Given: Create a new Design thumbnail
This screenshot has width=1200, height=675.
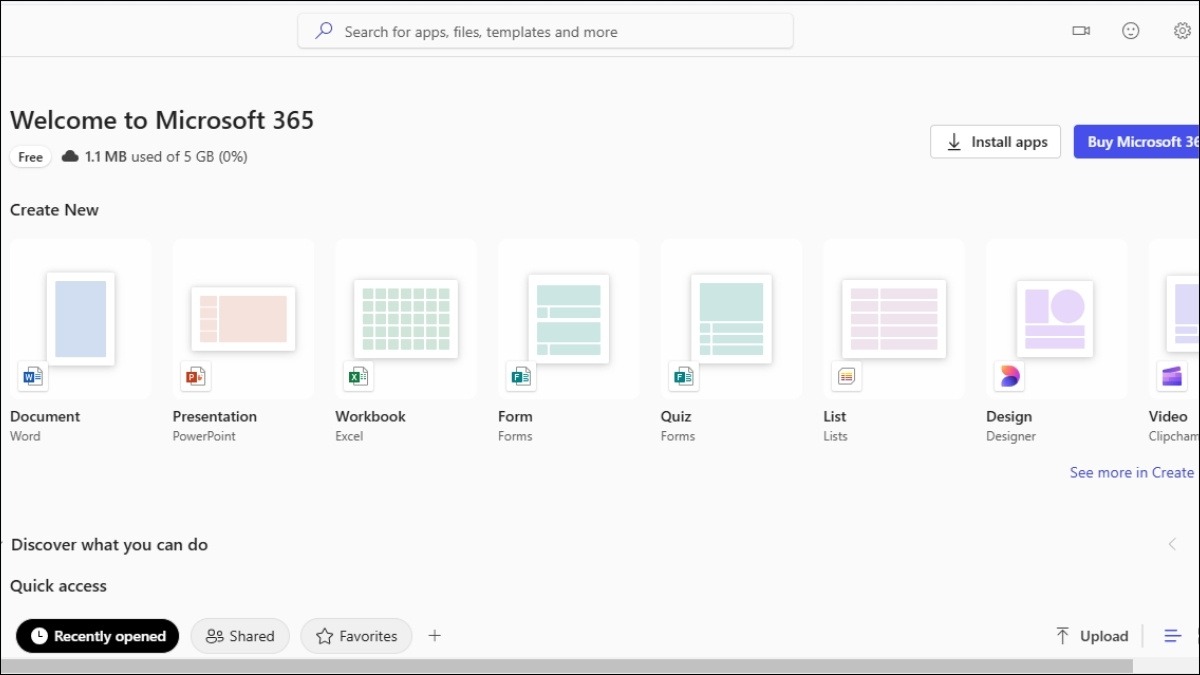Looking at the screenshot, I should tap(1057, 319).
